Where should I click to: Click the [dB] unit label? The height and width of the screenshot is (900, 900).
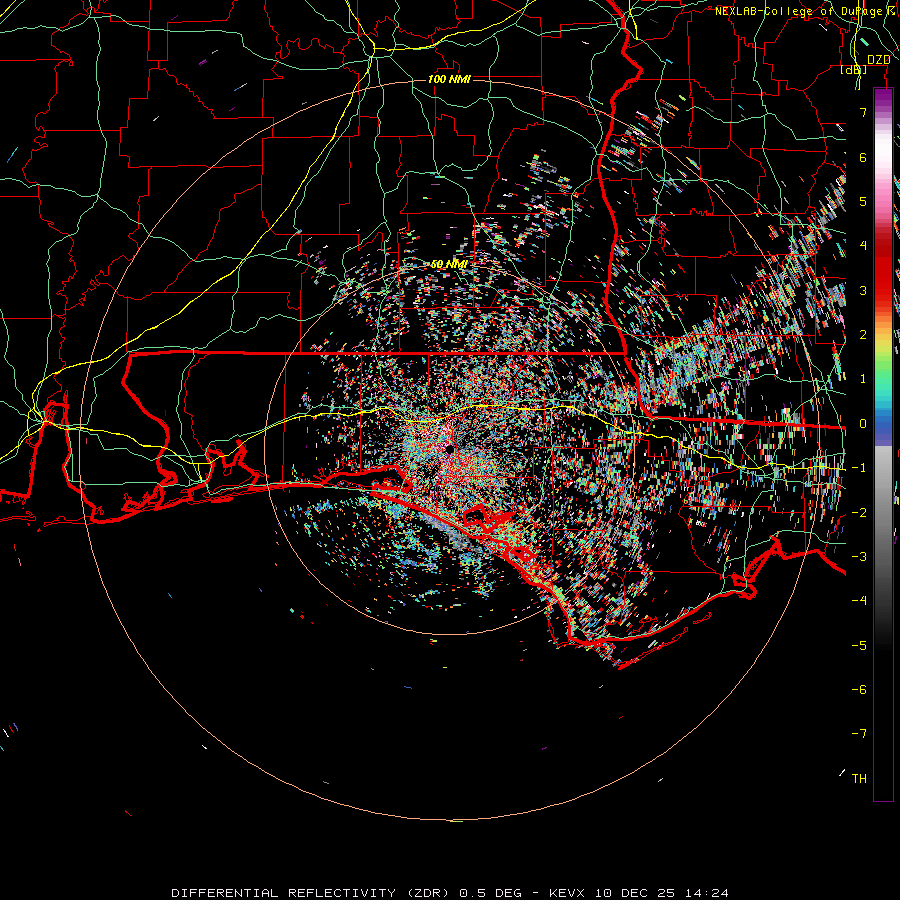point(854,69)
